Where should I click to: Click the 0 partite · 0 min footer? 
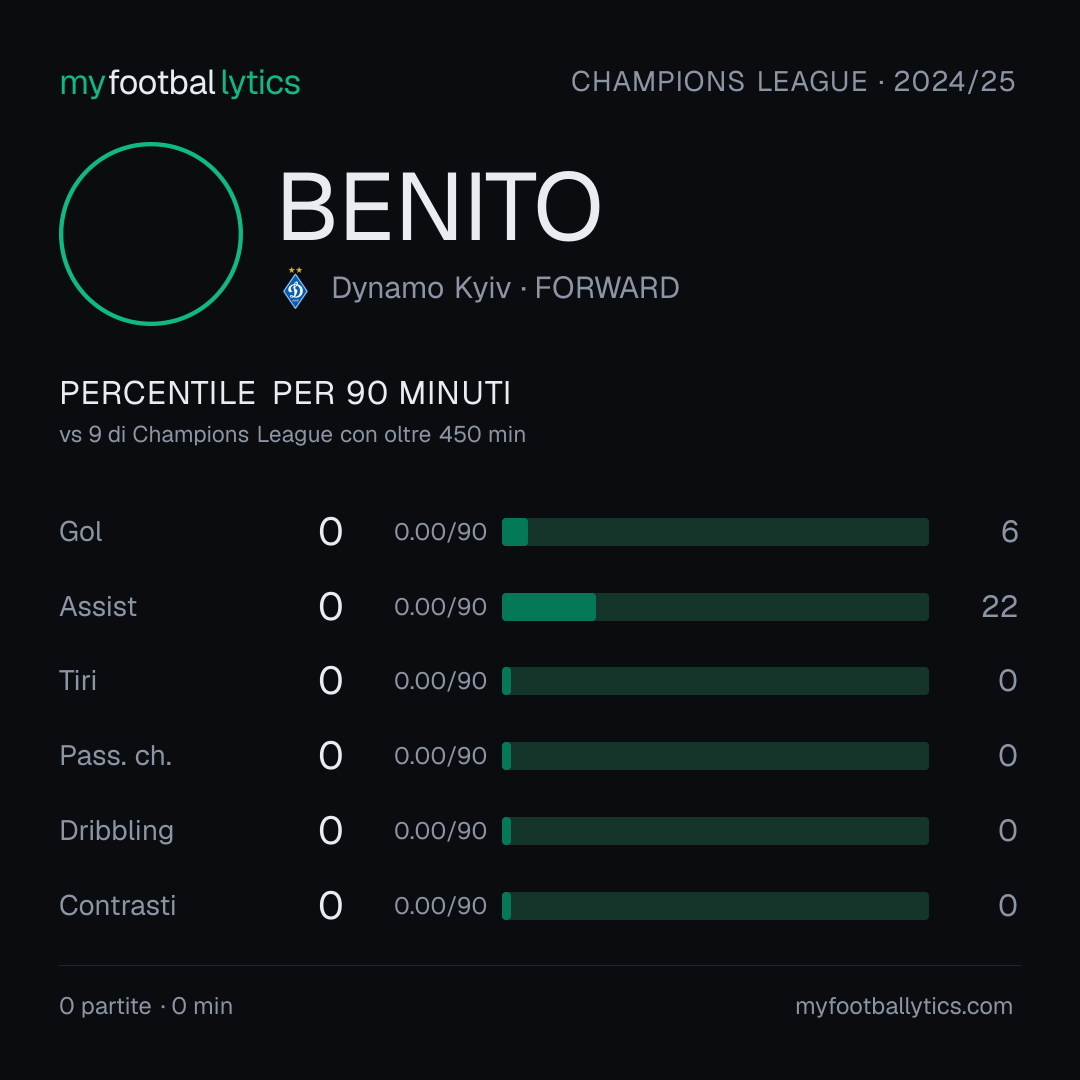coord(146,1006)
